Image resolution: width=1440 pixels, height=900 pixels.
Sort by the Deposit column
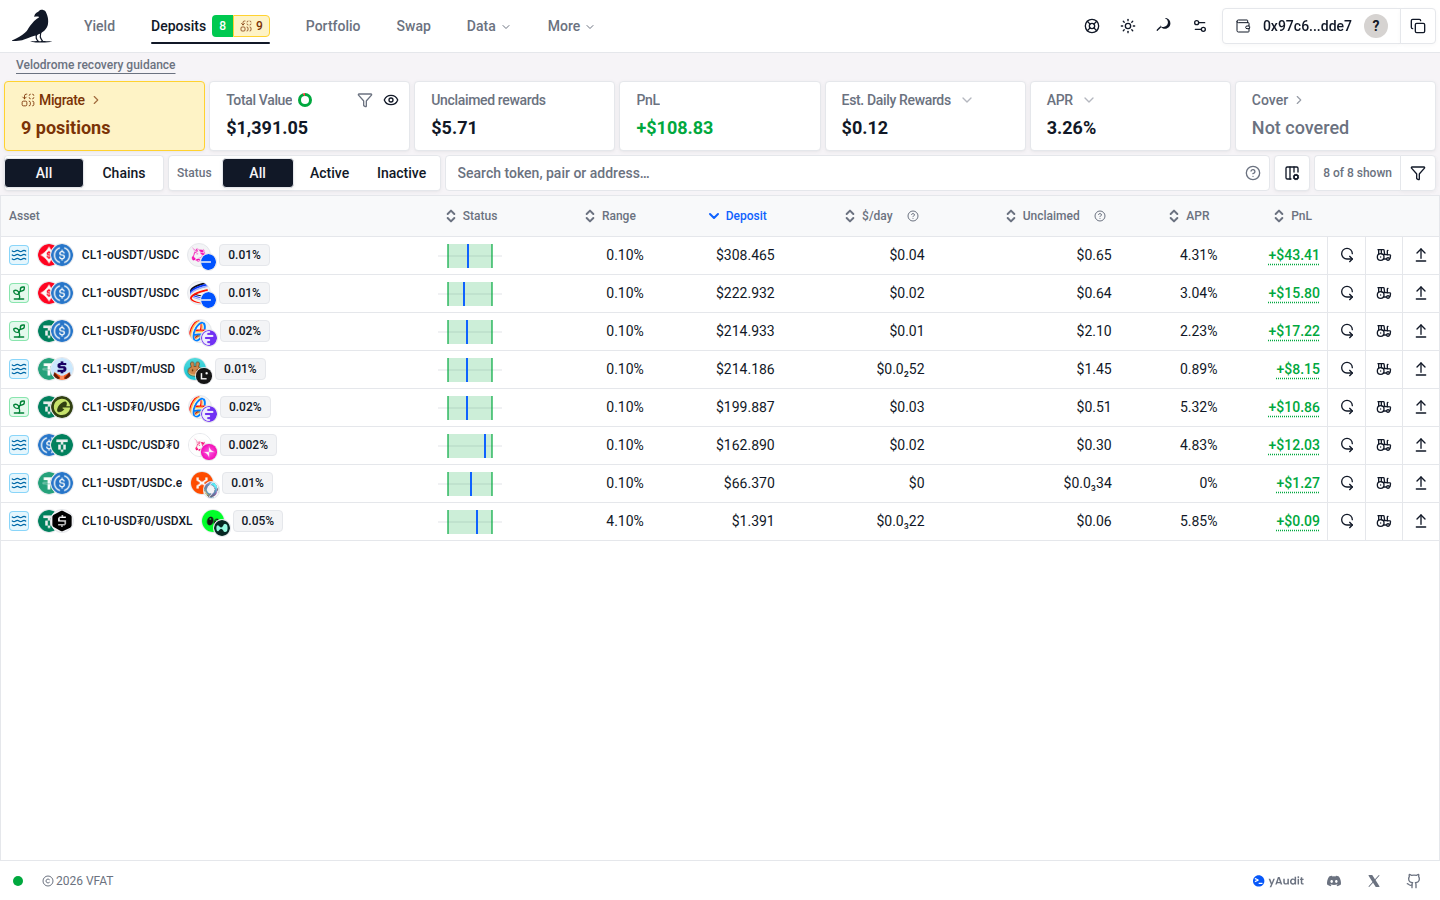coord(738,216)
